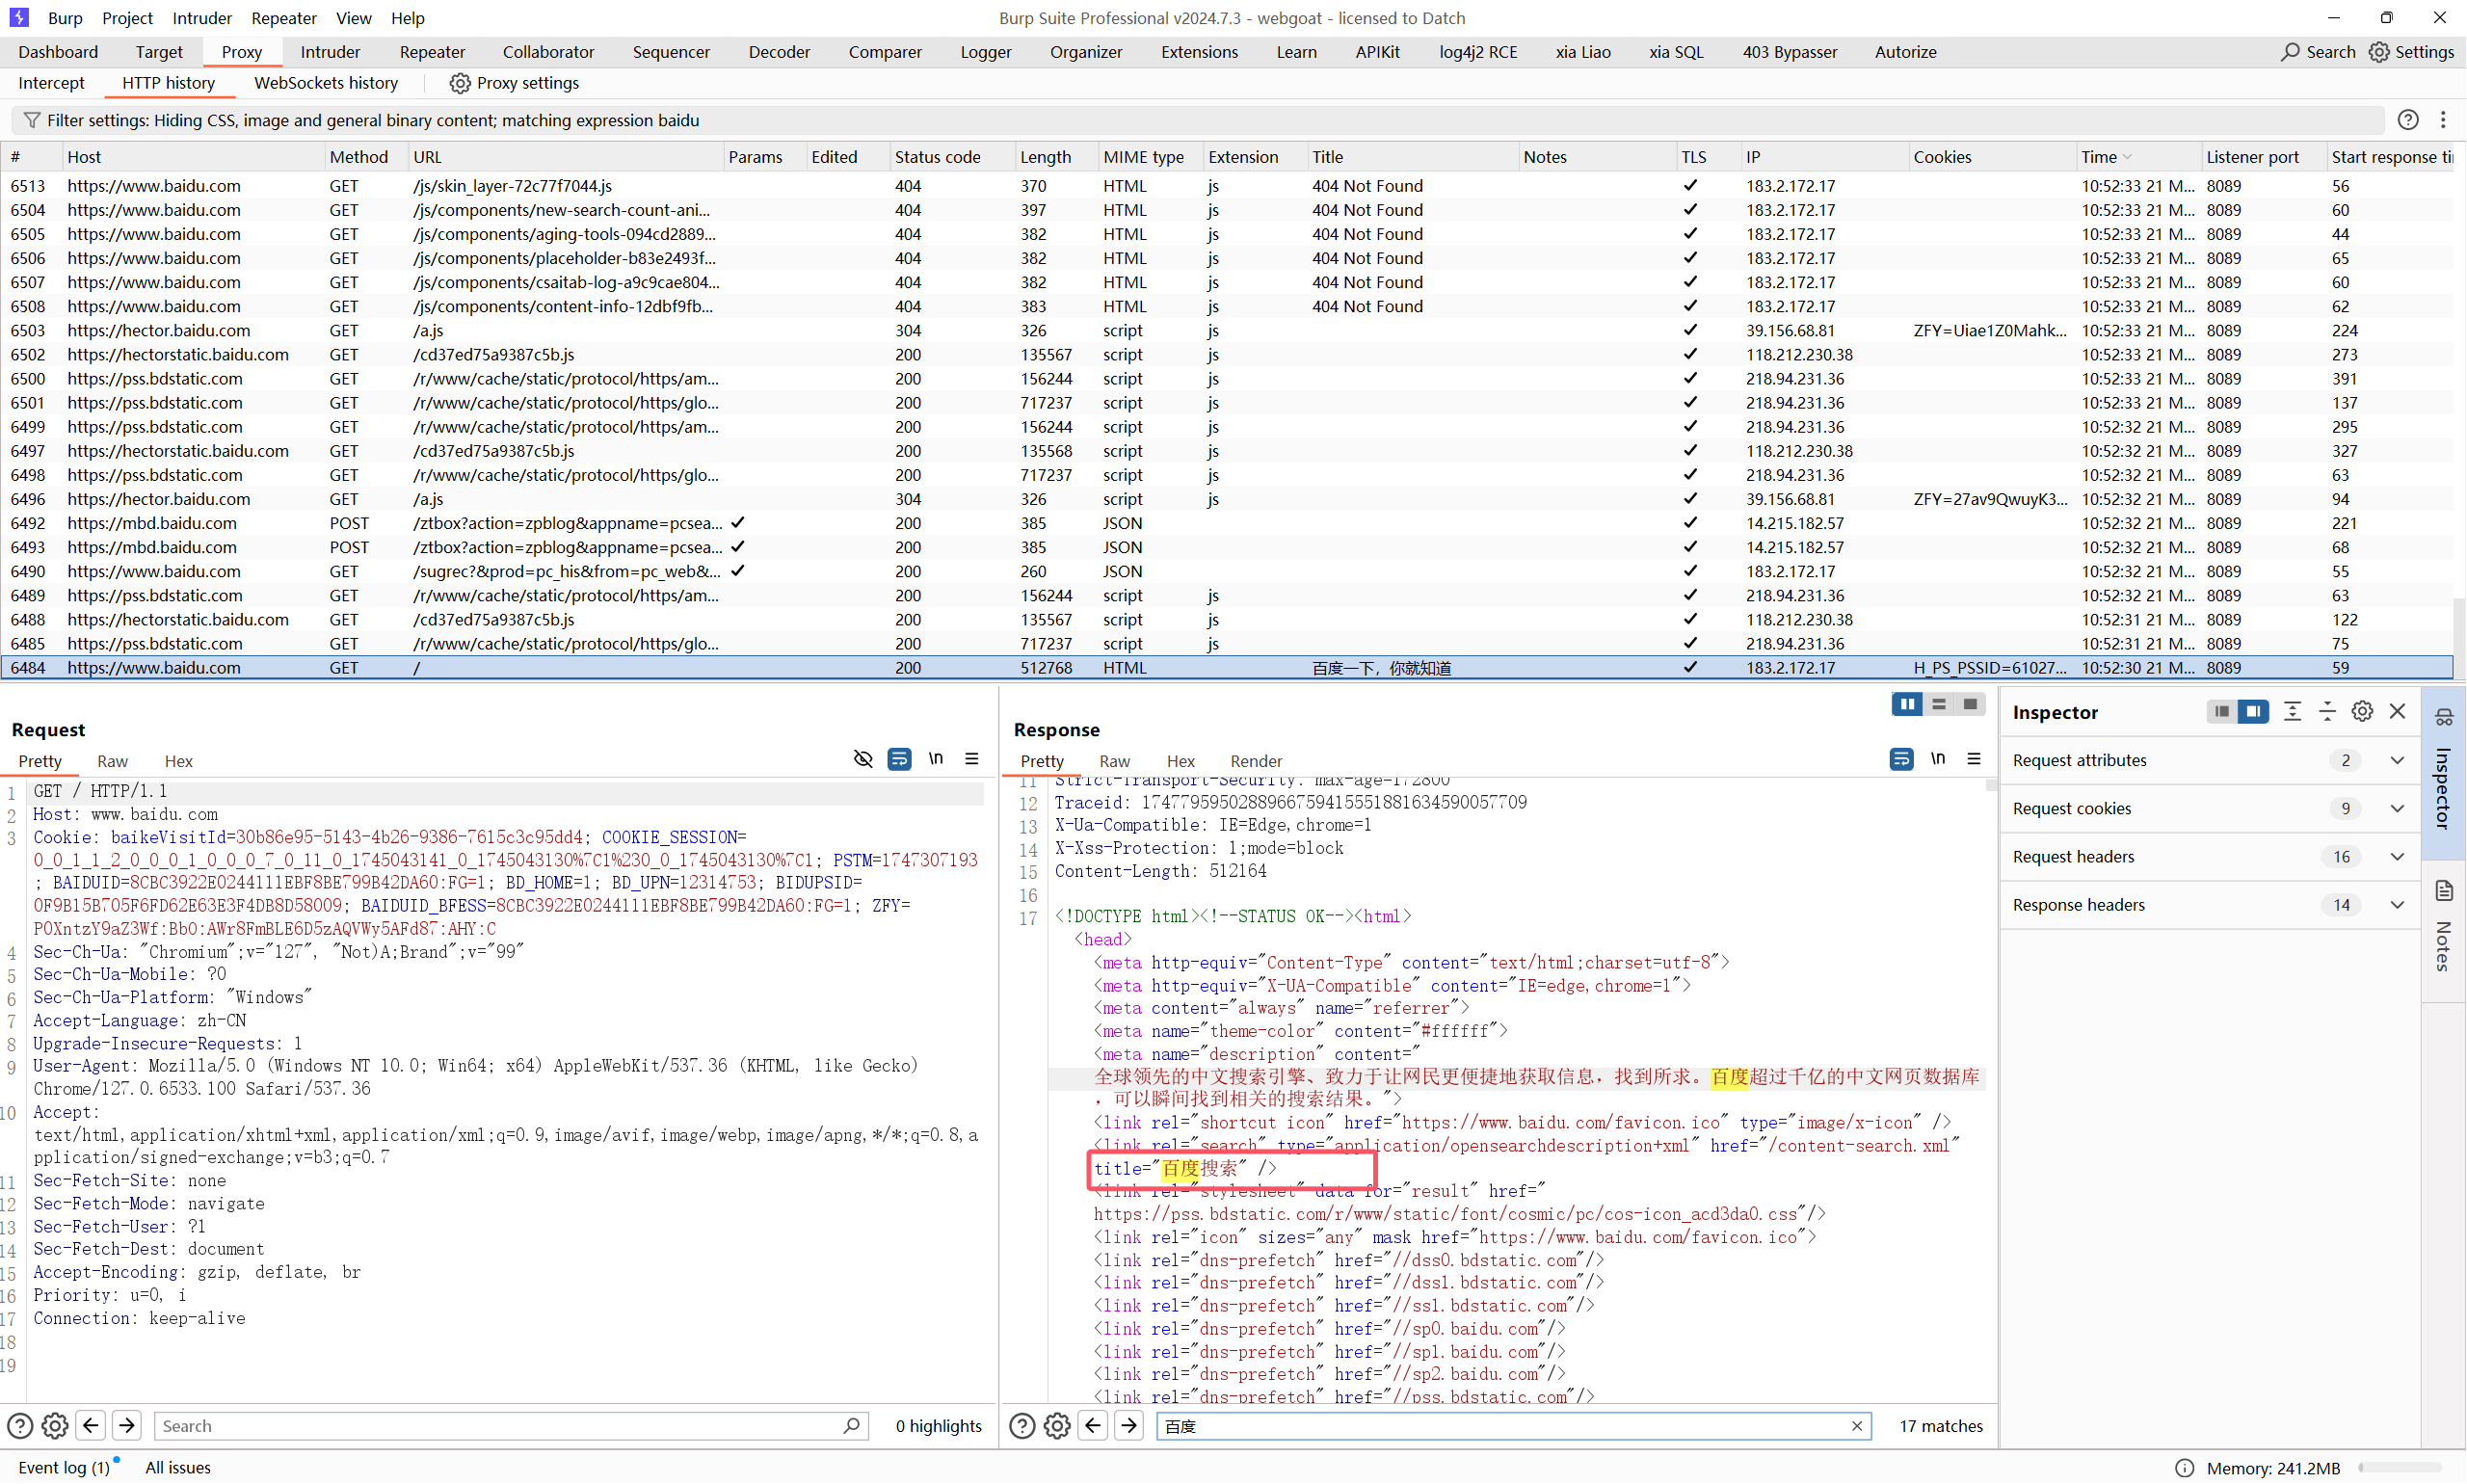This screenshot has width=2467, height=1484.
Task: Sort by Time column header
Action: (2137, 157)
